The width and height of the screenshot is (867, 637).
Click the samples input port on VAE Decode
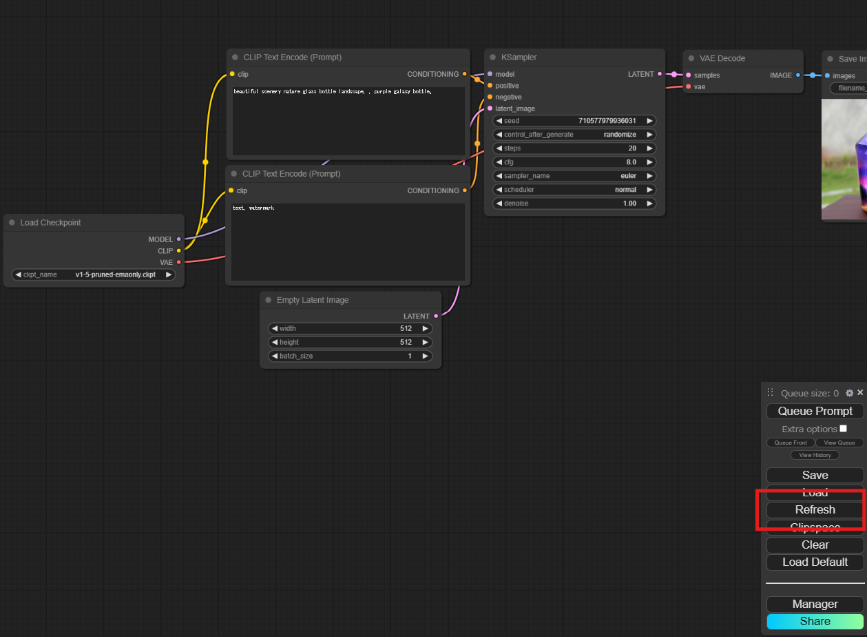point(688,75)
